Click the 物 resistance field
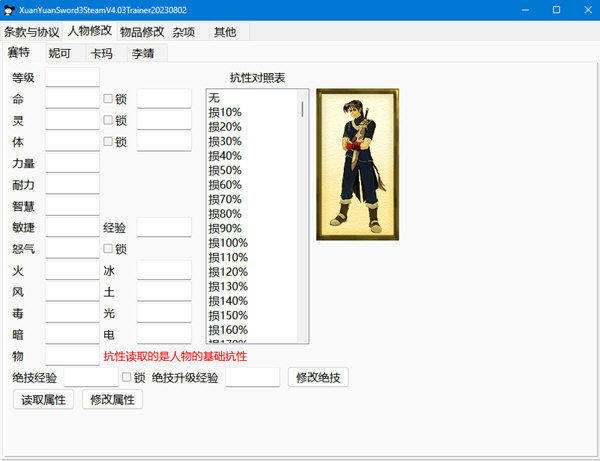600x461 pixels. (72, 356)
